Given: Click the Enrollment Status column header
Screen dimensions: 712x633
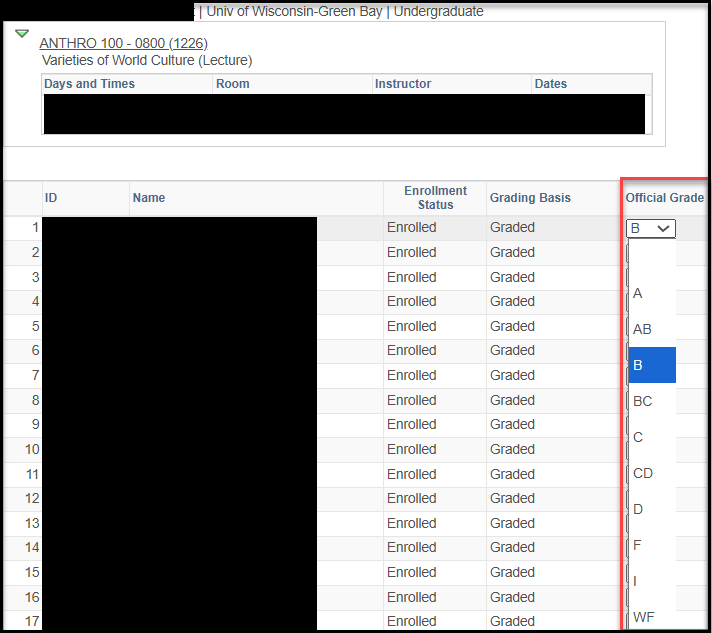Looking at the screenshot, I should point(435,198).
